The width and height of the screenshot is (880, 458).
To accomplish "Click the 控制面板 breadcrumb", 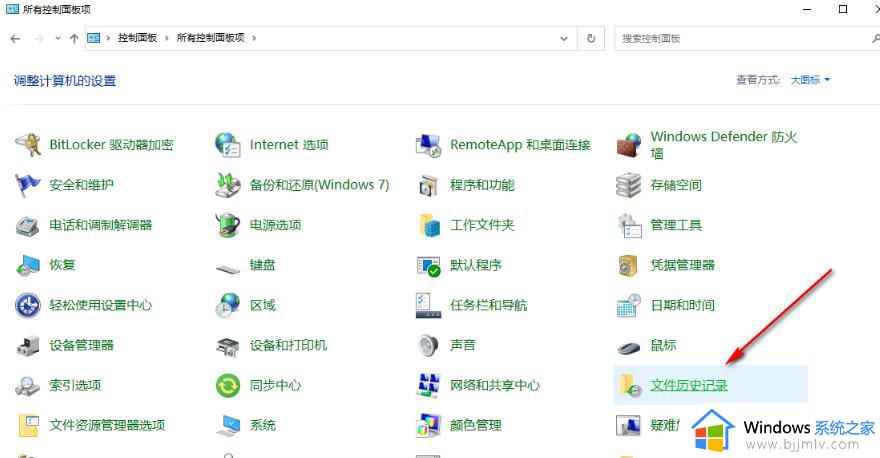I will coord(138,38).
